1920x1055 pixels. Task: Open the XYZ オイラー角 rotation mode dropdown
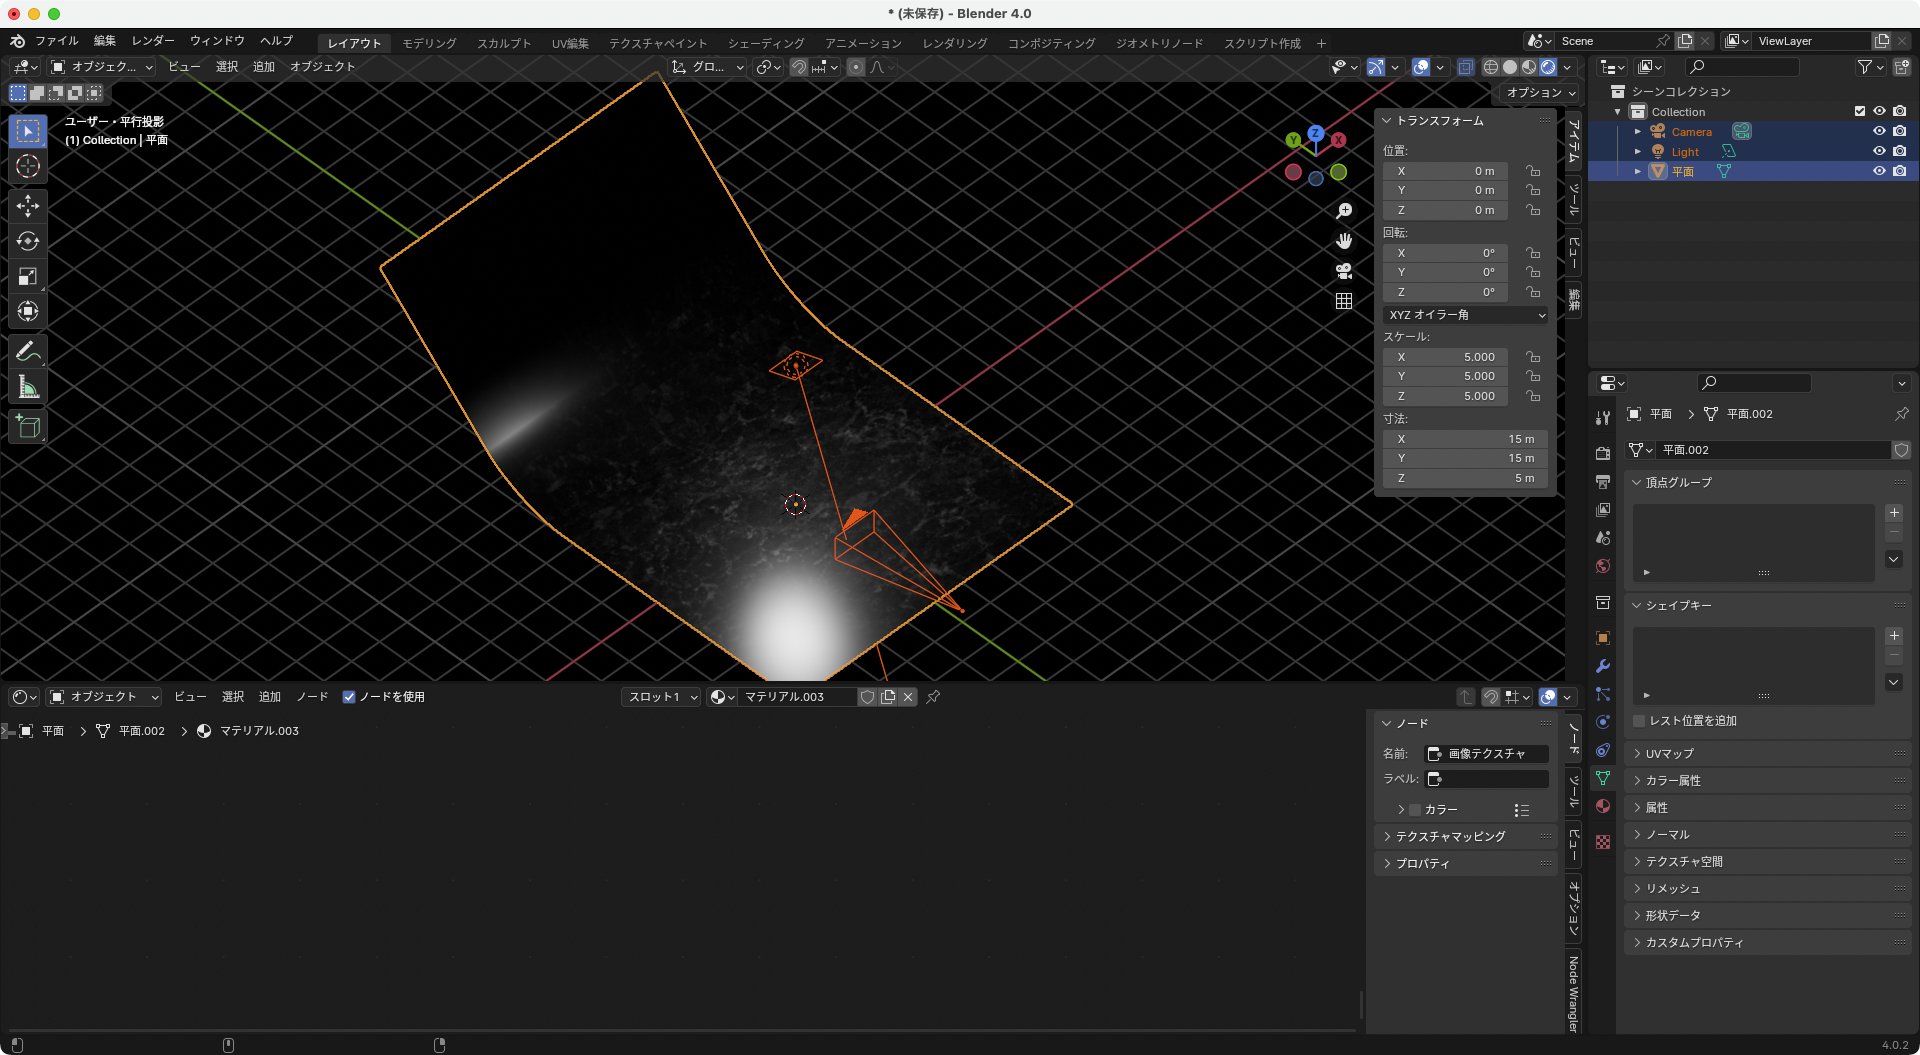click(1466, 315)
